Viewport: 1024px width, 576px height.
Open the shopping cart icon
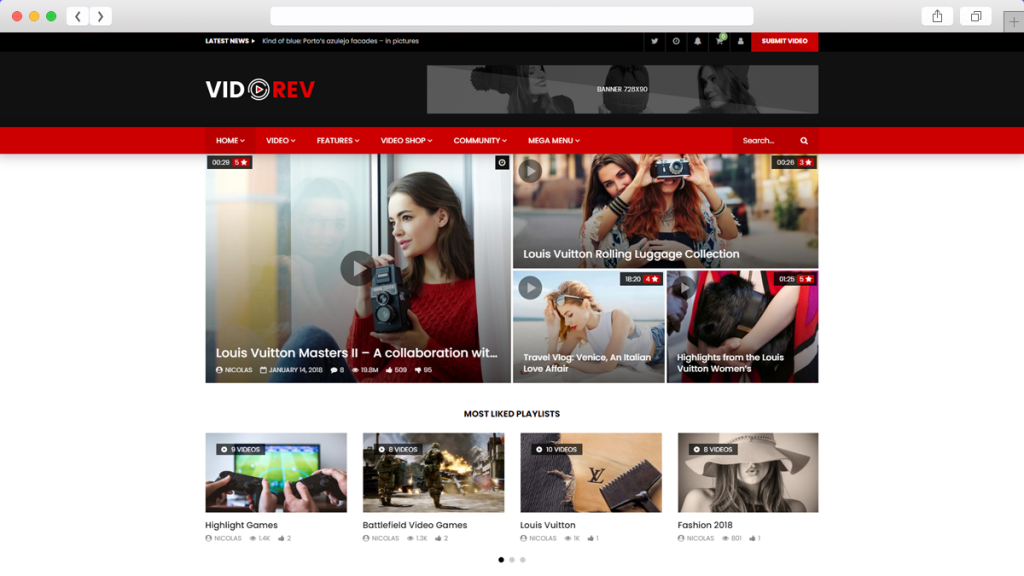pyautogui.click(x=719, y=41)
